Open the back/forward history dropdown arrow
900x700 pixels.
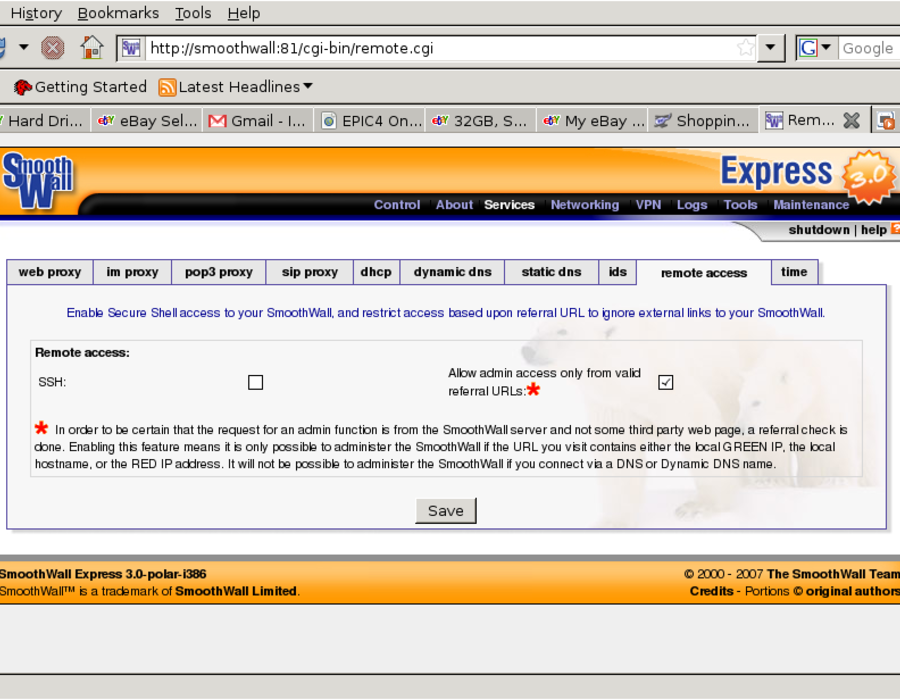pyautogui.click(x=24, y=47)
